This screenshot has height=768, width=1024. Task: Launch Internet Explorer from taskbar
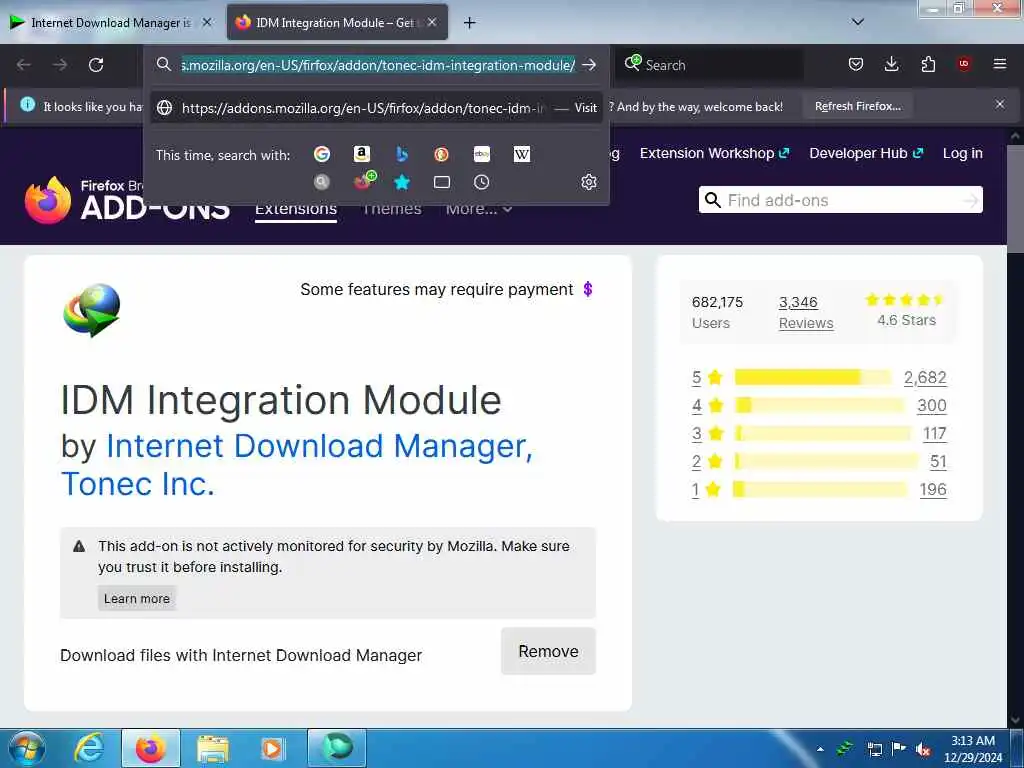89,748
